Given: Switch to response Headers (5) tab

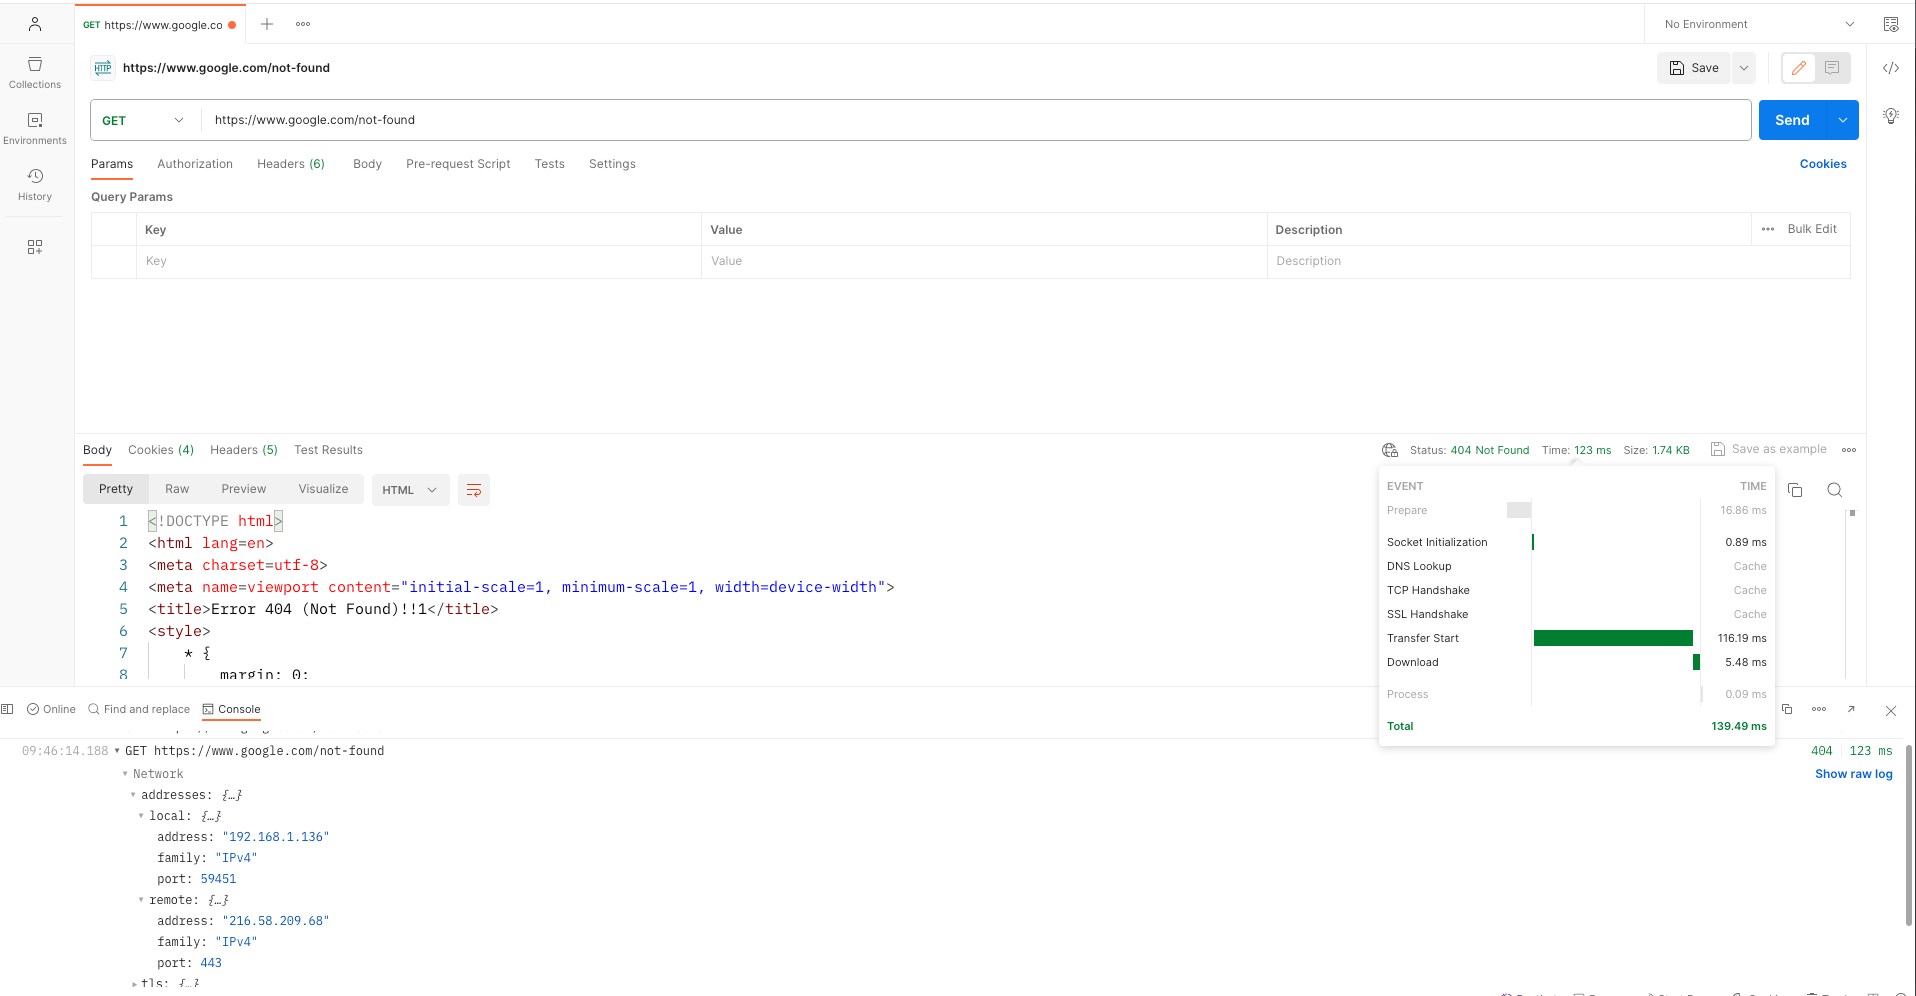Looking at the screenshot, I should [244, 450].
